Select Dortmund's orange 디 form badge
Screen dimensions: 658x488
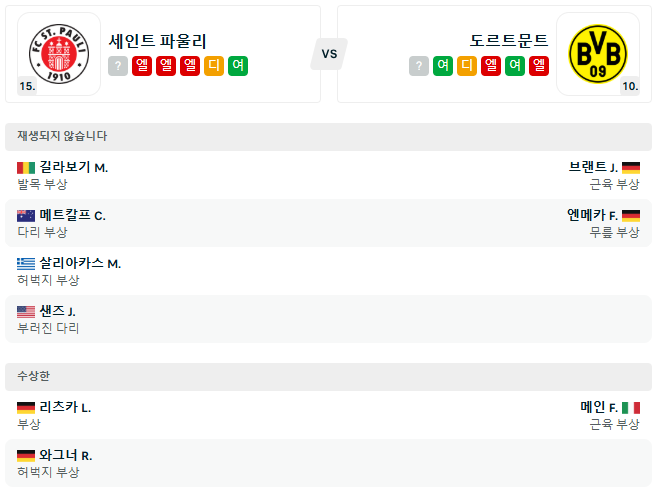(467, 66)
